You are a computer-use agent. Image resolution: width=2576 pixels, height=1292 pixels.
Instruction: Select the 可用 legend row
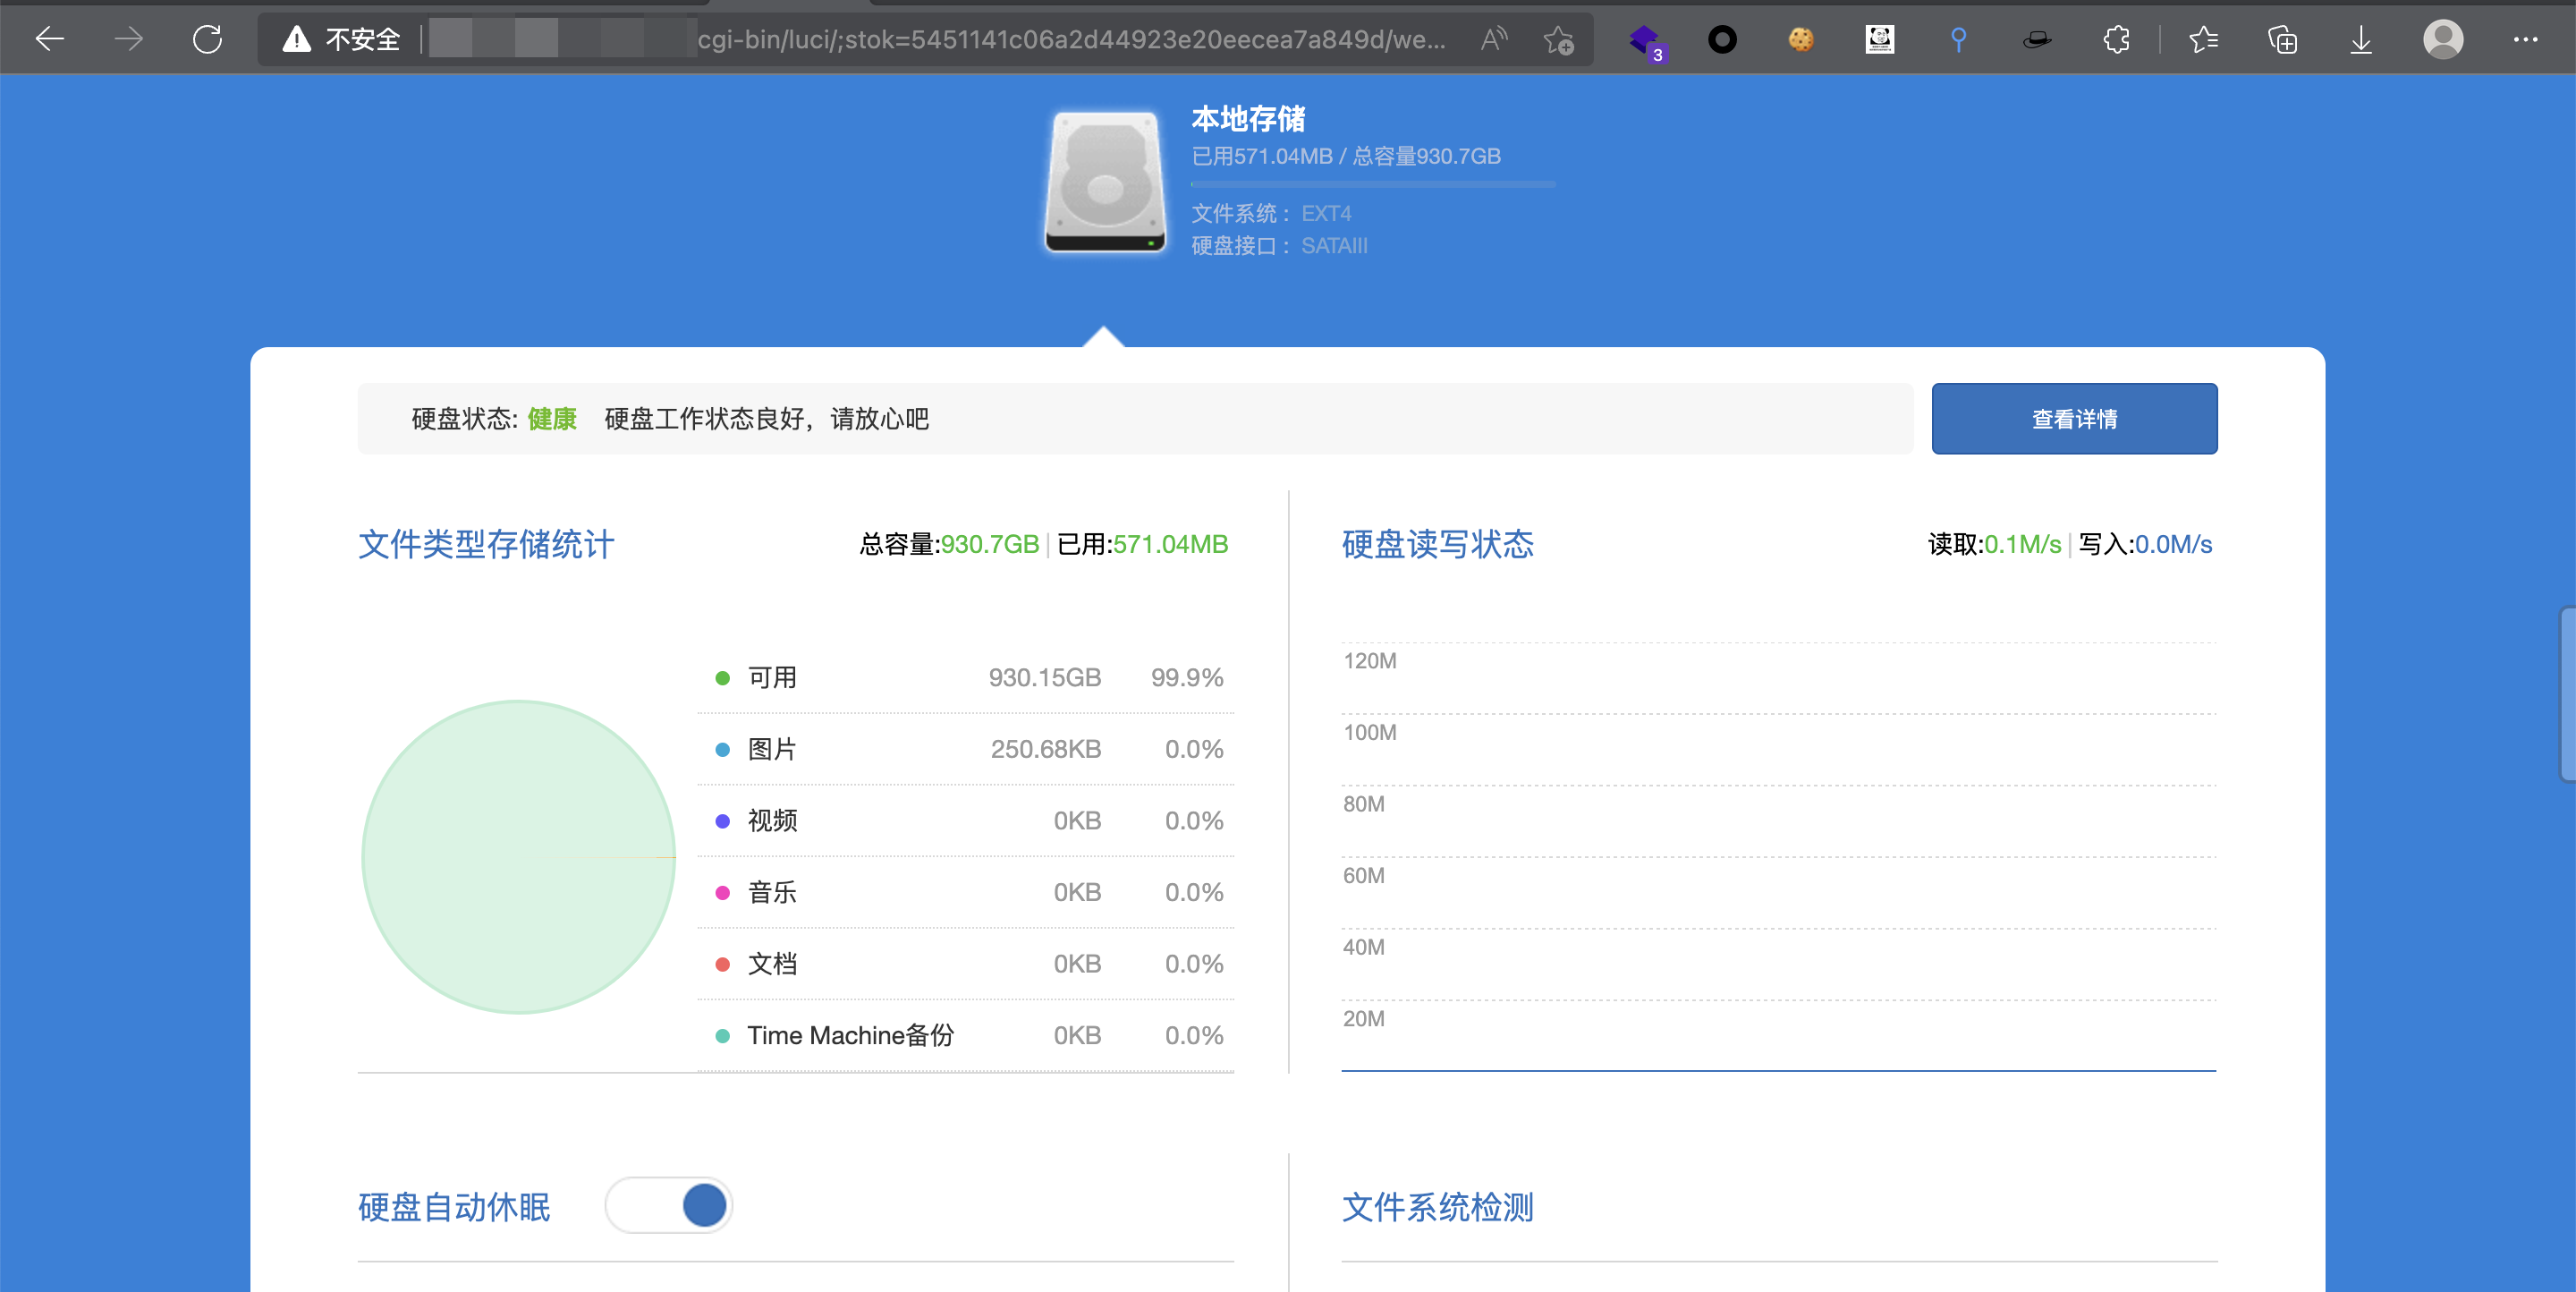coord(965,678)
